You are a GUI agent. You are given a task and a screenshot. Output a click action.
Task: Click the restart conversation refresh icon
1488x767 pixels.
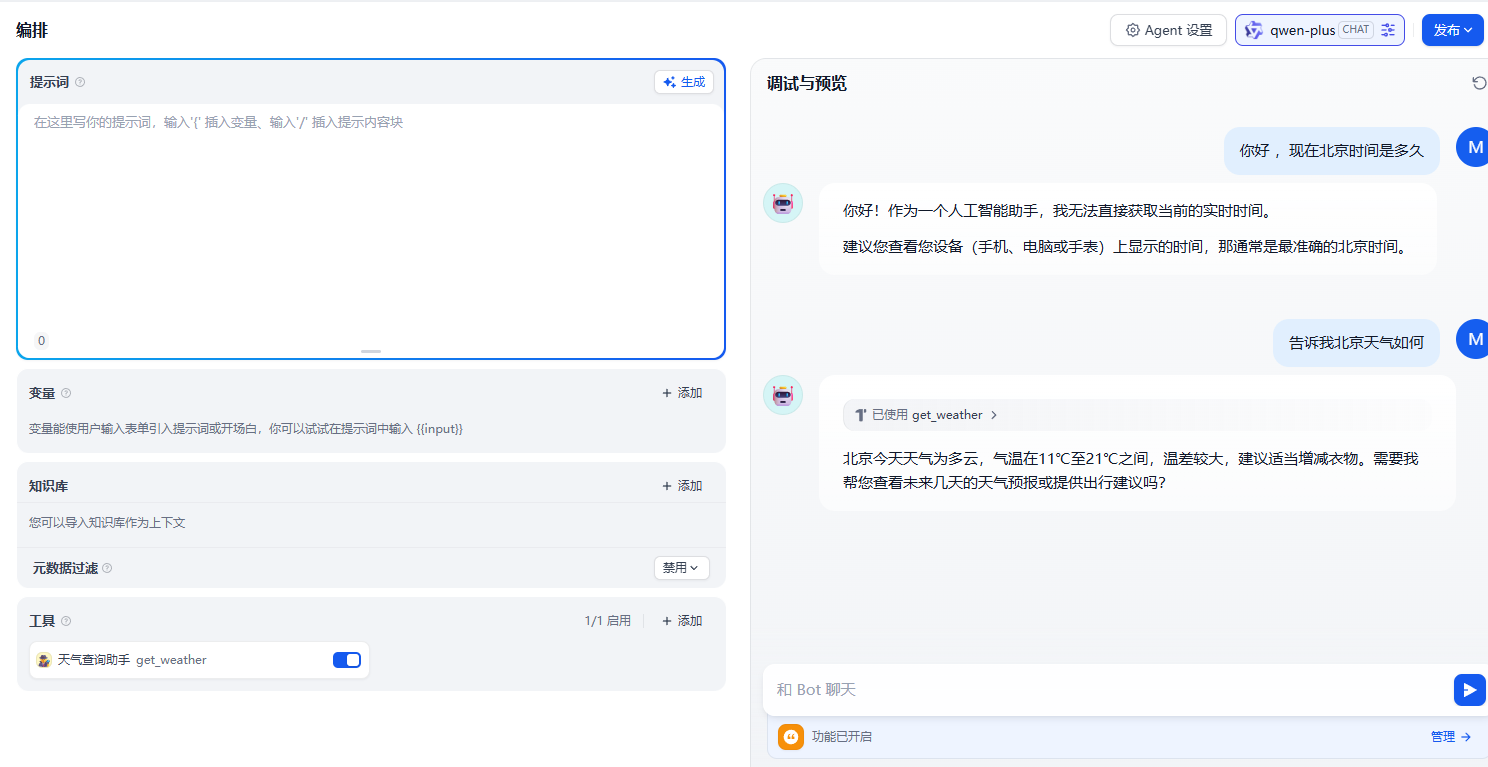1479,83
